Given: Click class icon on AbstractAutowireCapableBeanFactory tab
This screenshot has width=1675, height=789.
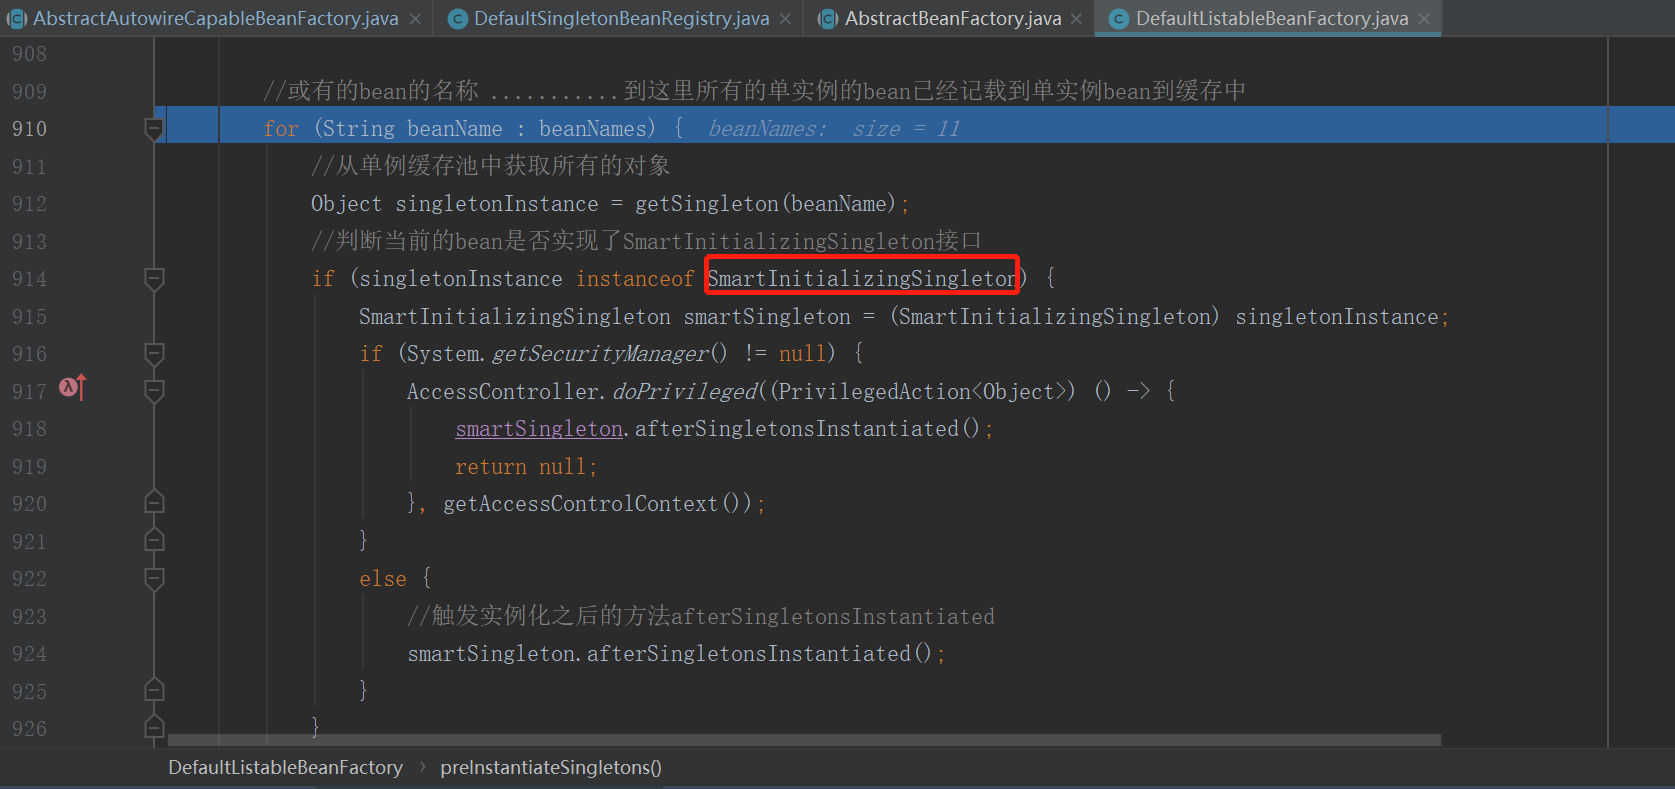Looking at the screenshot, I should [x=16, y=19].
